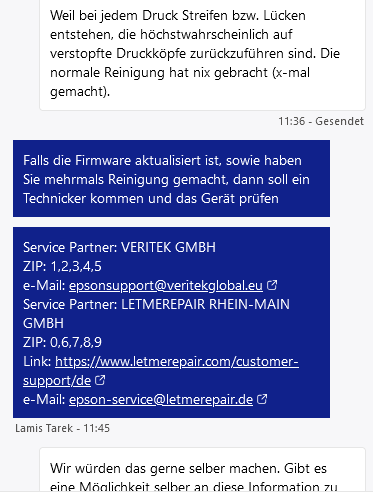Select the 'Wir würden das gerne selber machen' message
373x494 pixels.
[x=202, y=470]
